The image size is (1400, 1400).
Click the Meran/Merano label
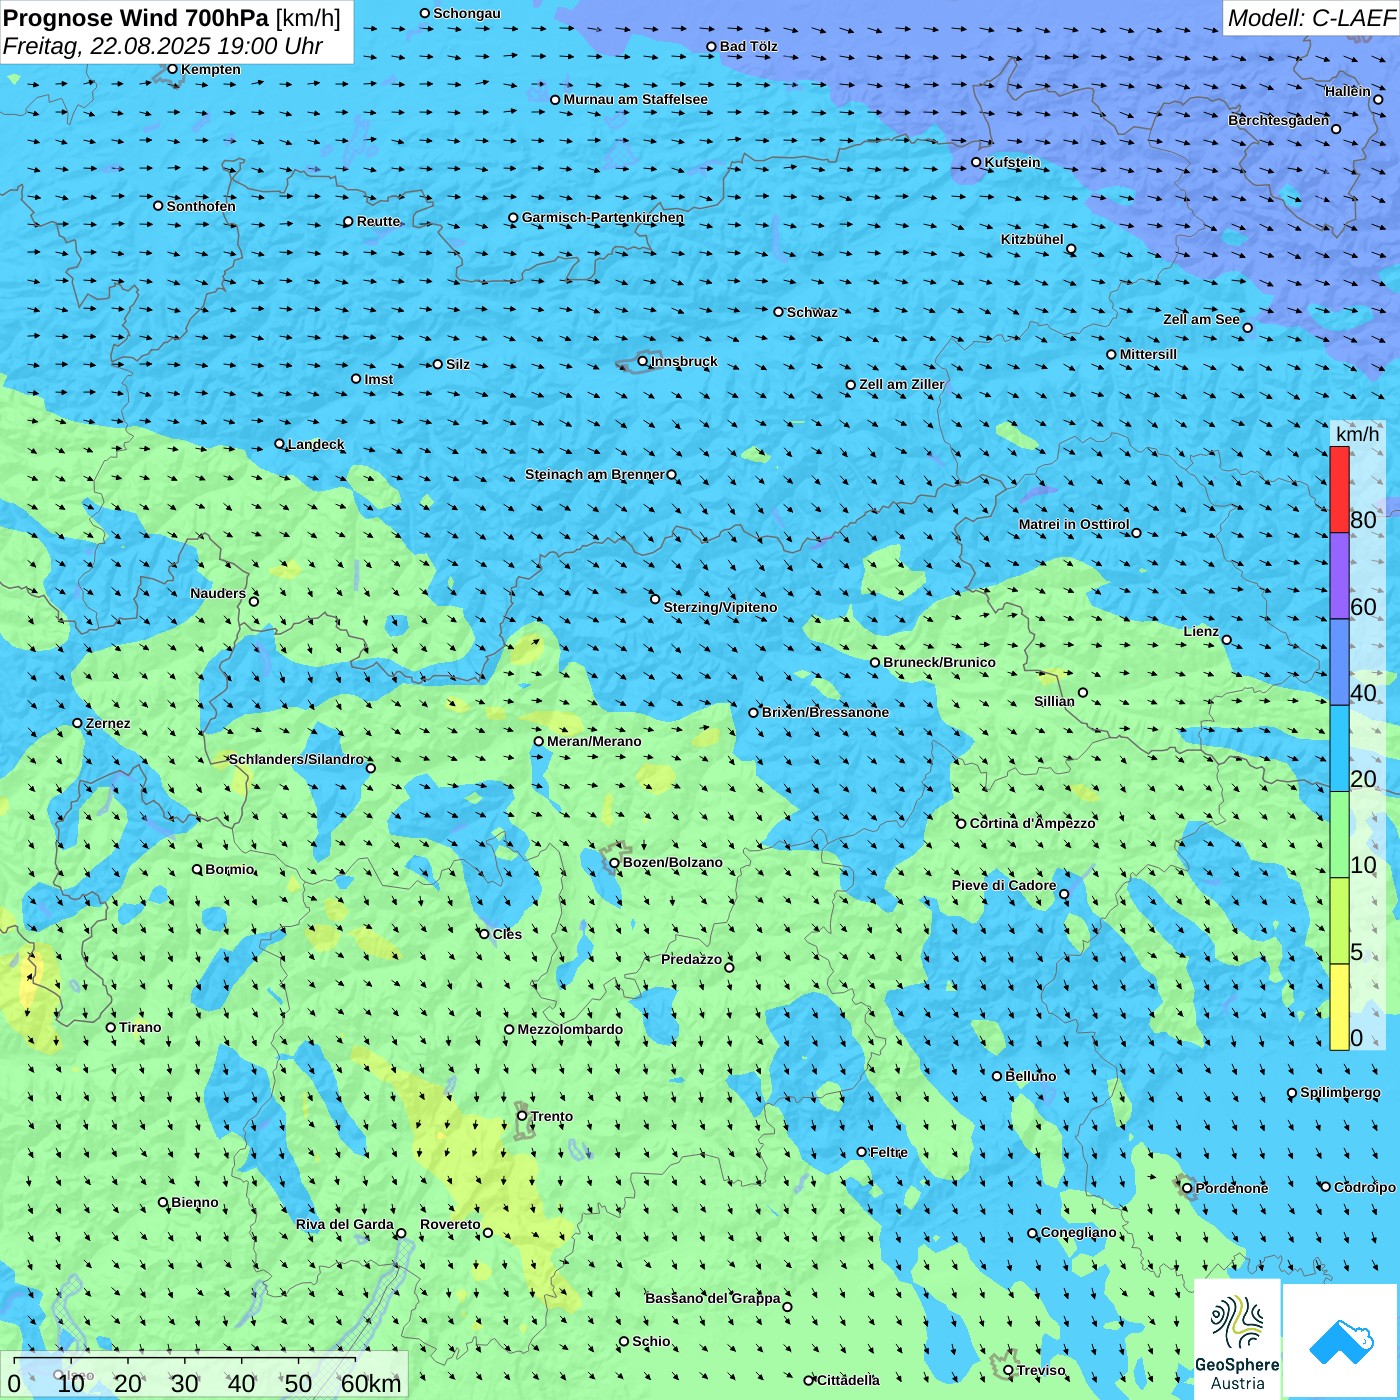[x=594, y=741]
